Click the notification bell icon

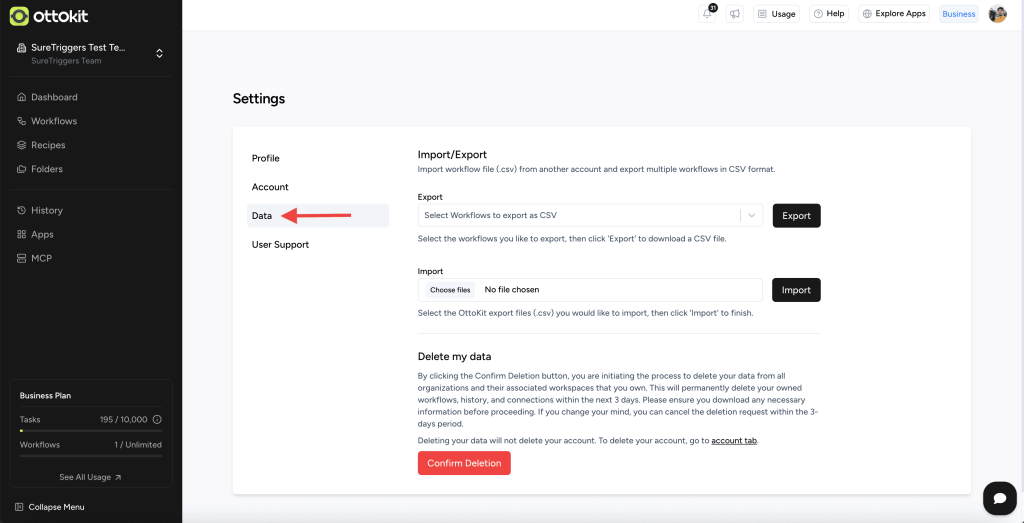708,14
